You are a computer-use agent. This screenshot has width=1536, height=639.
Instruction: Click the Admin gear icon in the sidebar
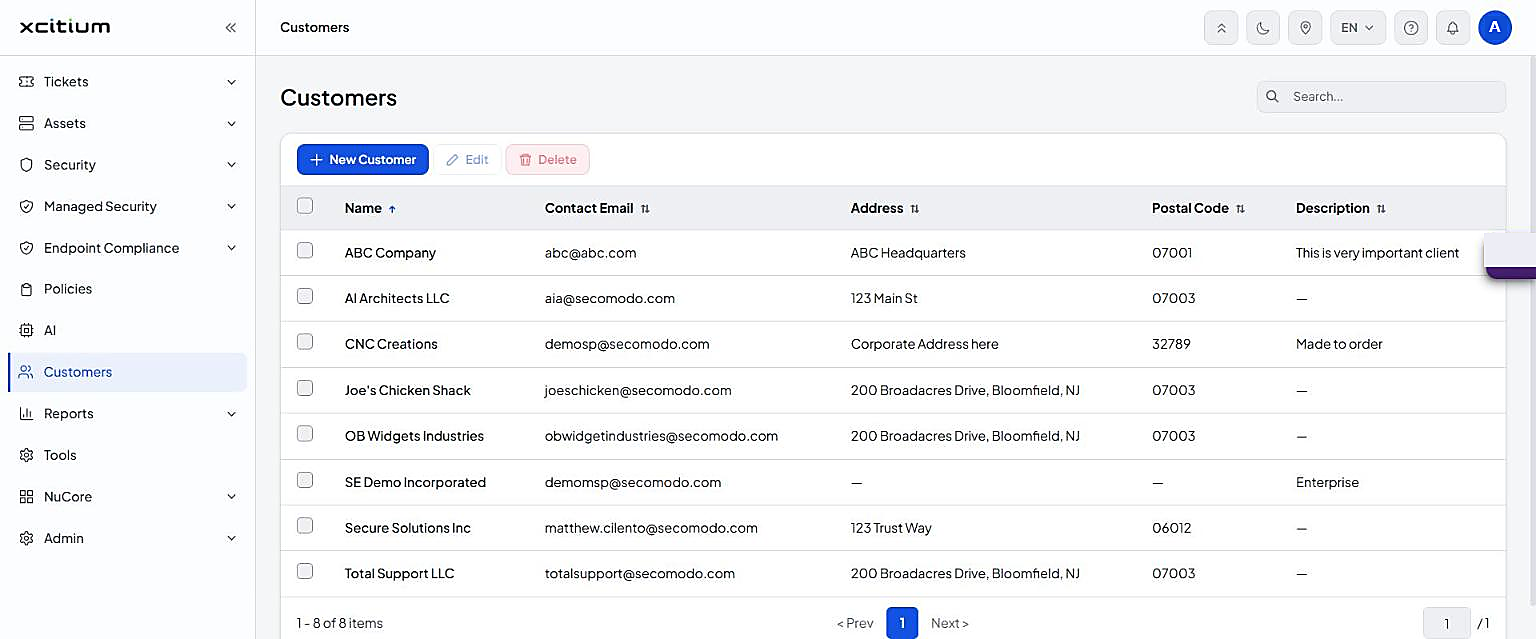point(27,538)
